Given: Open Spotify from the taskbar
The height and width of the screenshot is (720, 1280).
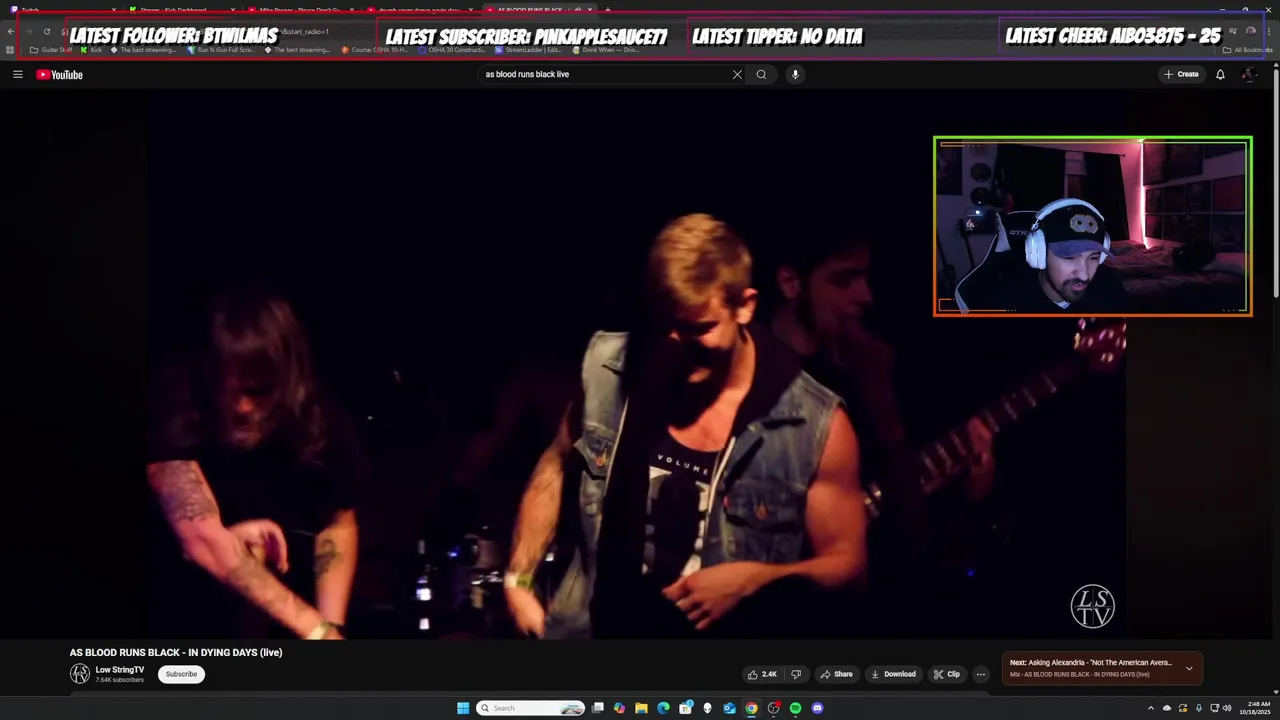Looking at the screenshot, I should pyautogui.click(x=795, y=708).
